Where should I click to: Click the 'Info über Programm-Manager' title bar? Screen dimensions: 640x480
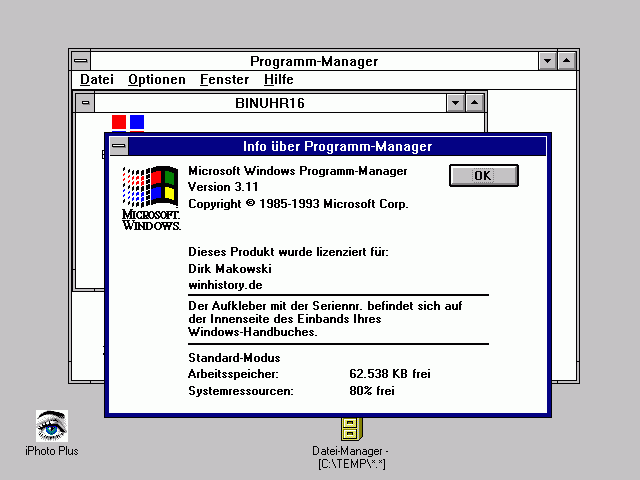[337, 146]
